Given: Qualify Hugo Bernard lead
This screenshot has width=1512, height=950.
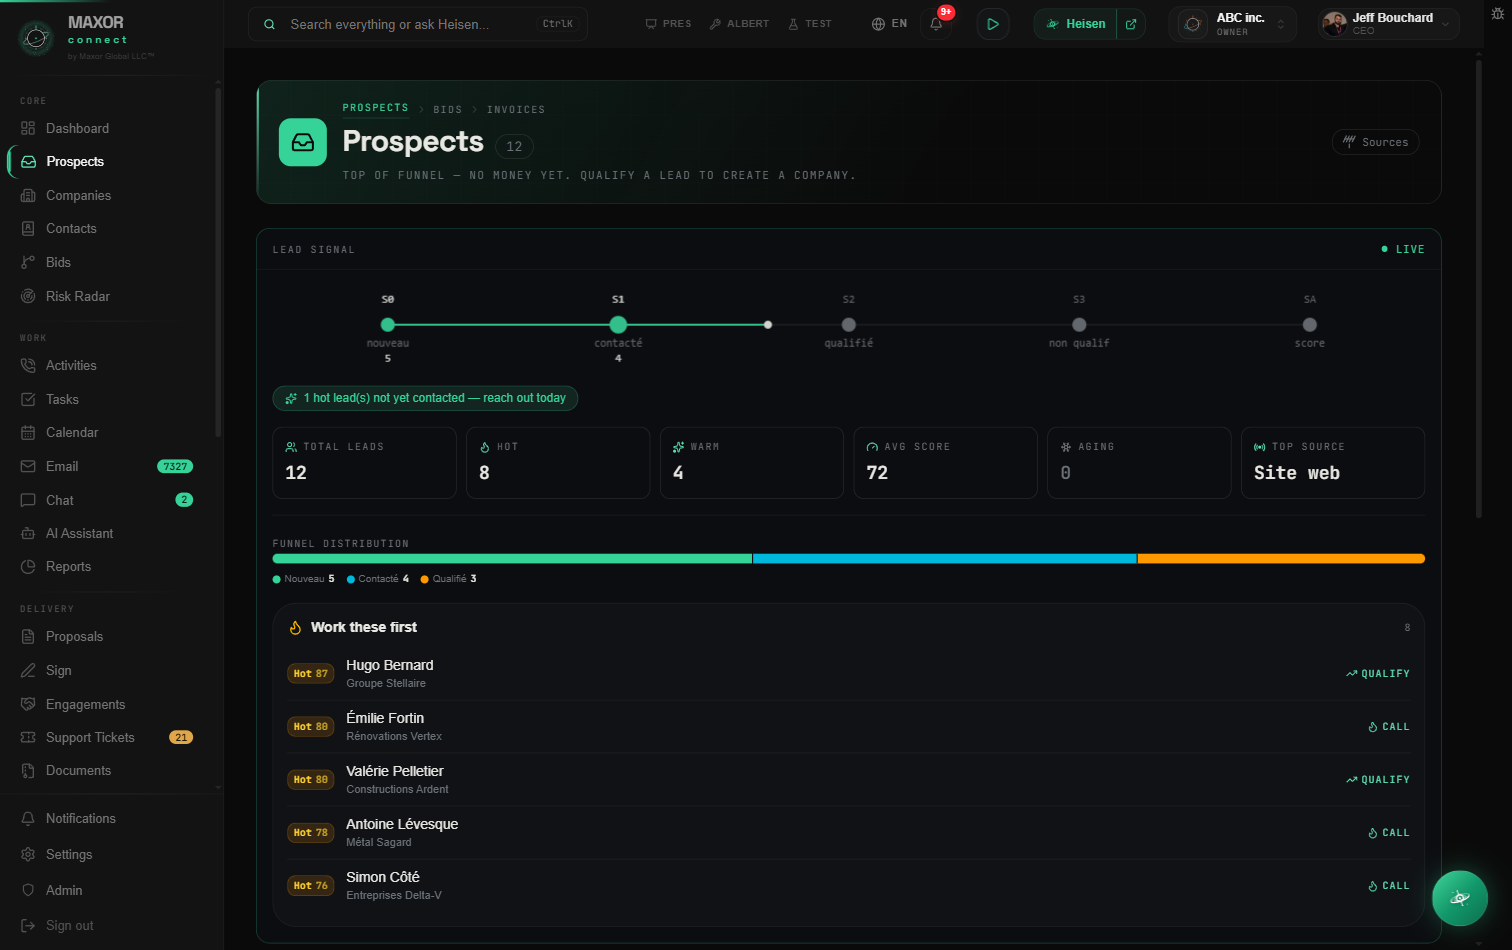Looking at the screenshot, I should 1378,674.
